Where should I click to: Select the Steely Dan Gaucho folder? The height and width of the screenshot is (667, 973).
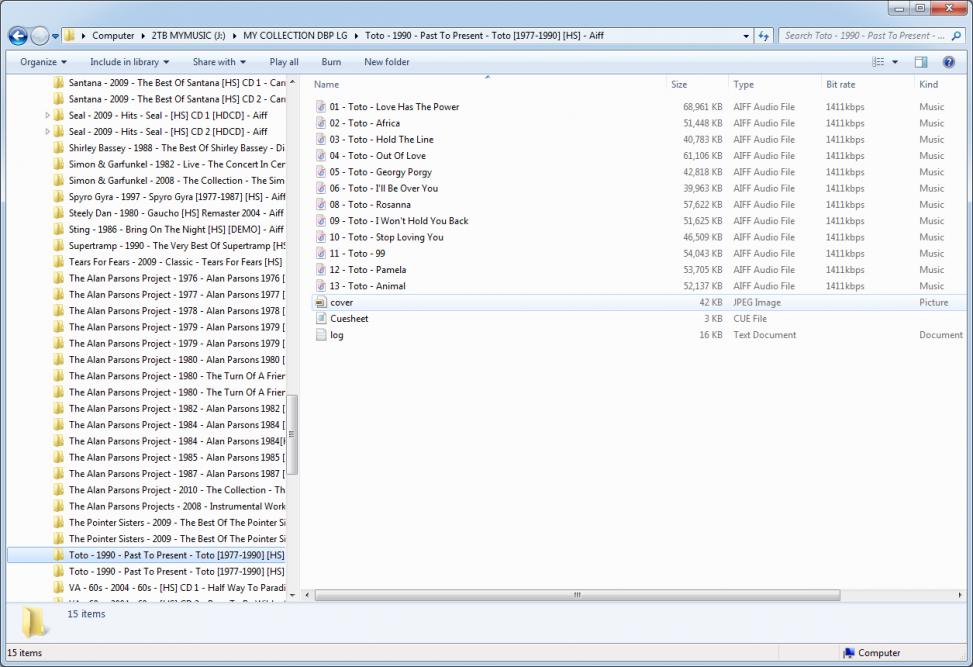click(x=175, y=213)
